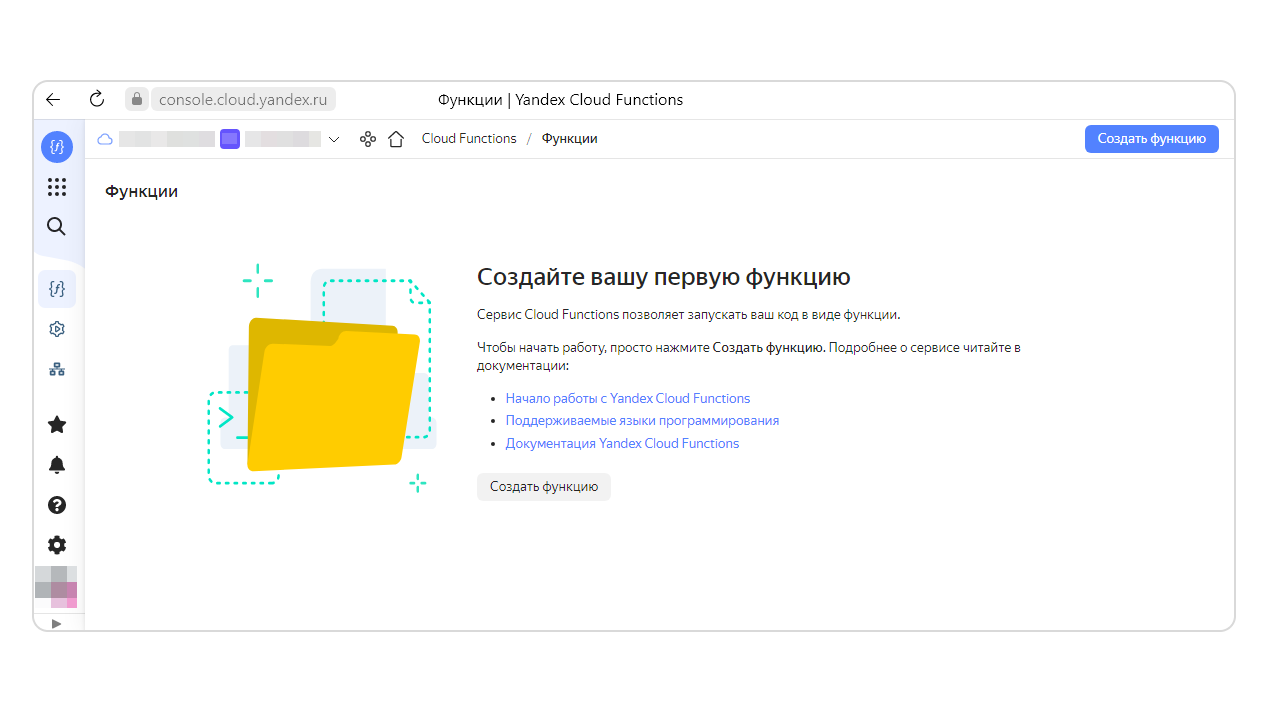Reload the page with the refresh icon
1268x712 pixels.
pyautogui.click(x=97, y=99)
